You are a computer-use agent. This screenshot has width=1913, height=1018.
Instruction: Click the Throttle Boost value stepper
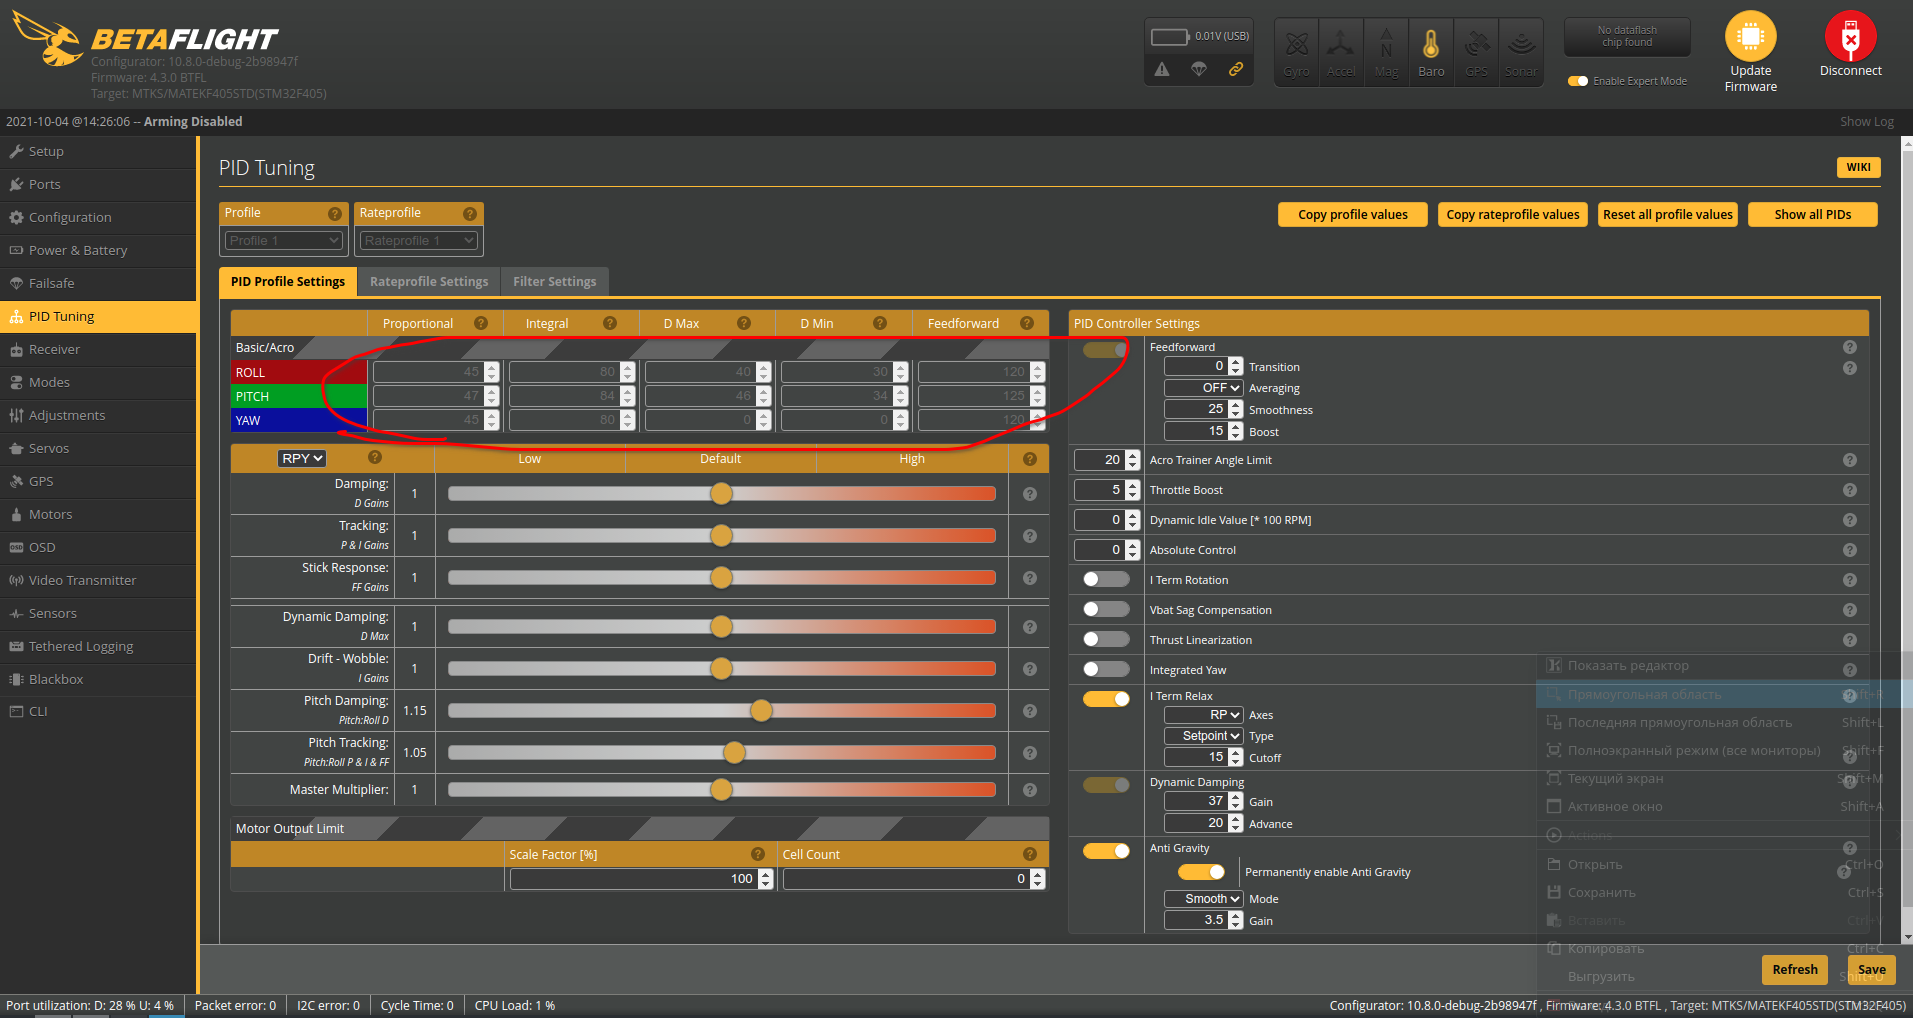(x=1133, y=490)
